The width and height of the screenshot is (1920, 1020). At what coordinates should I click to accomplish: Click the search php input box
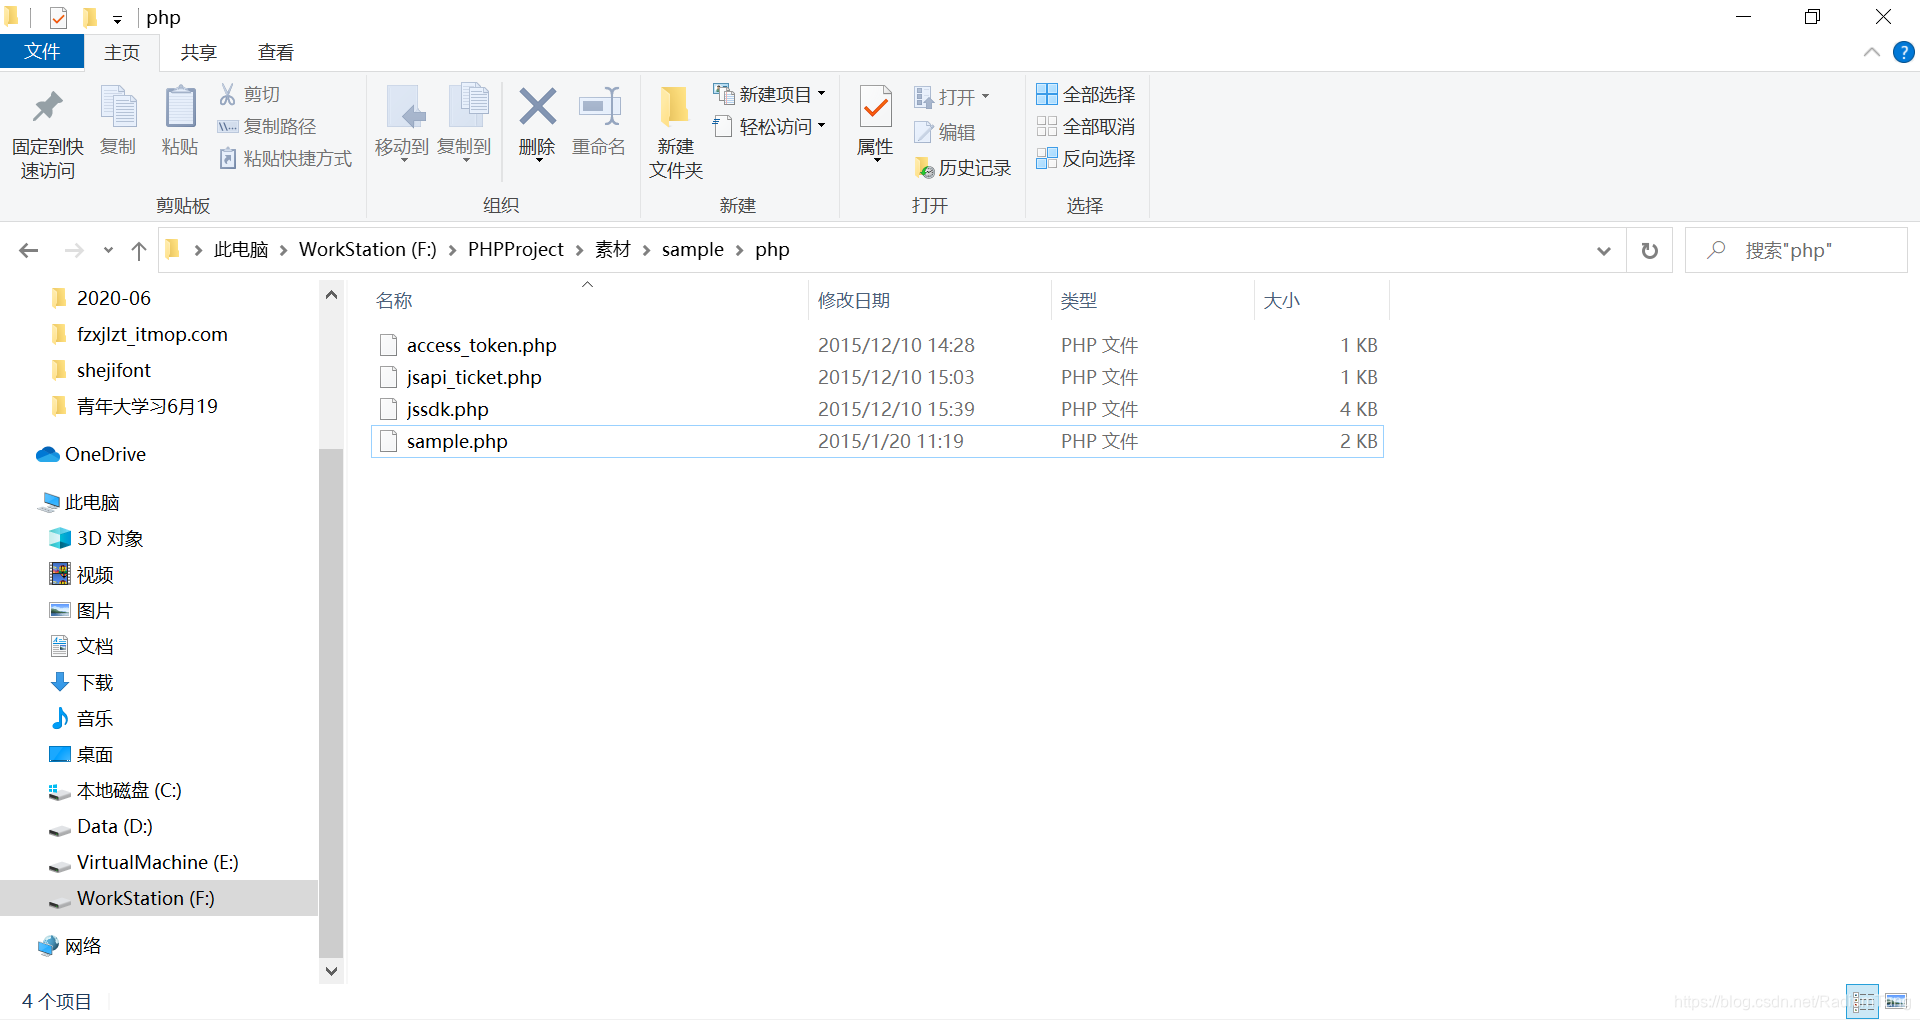[x=1796, y=250]
